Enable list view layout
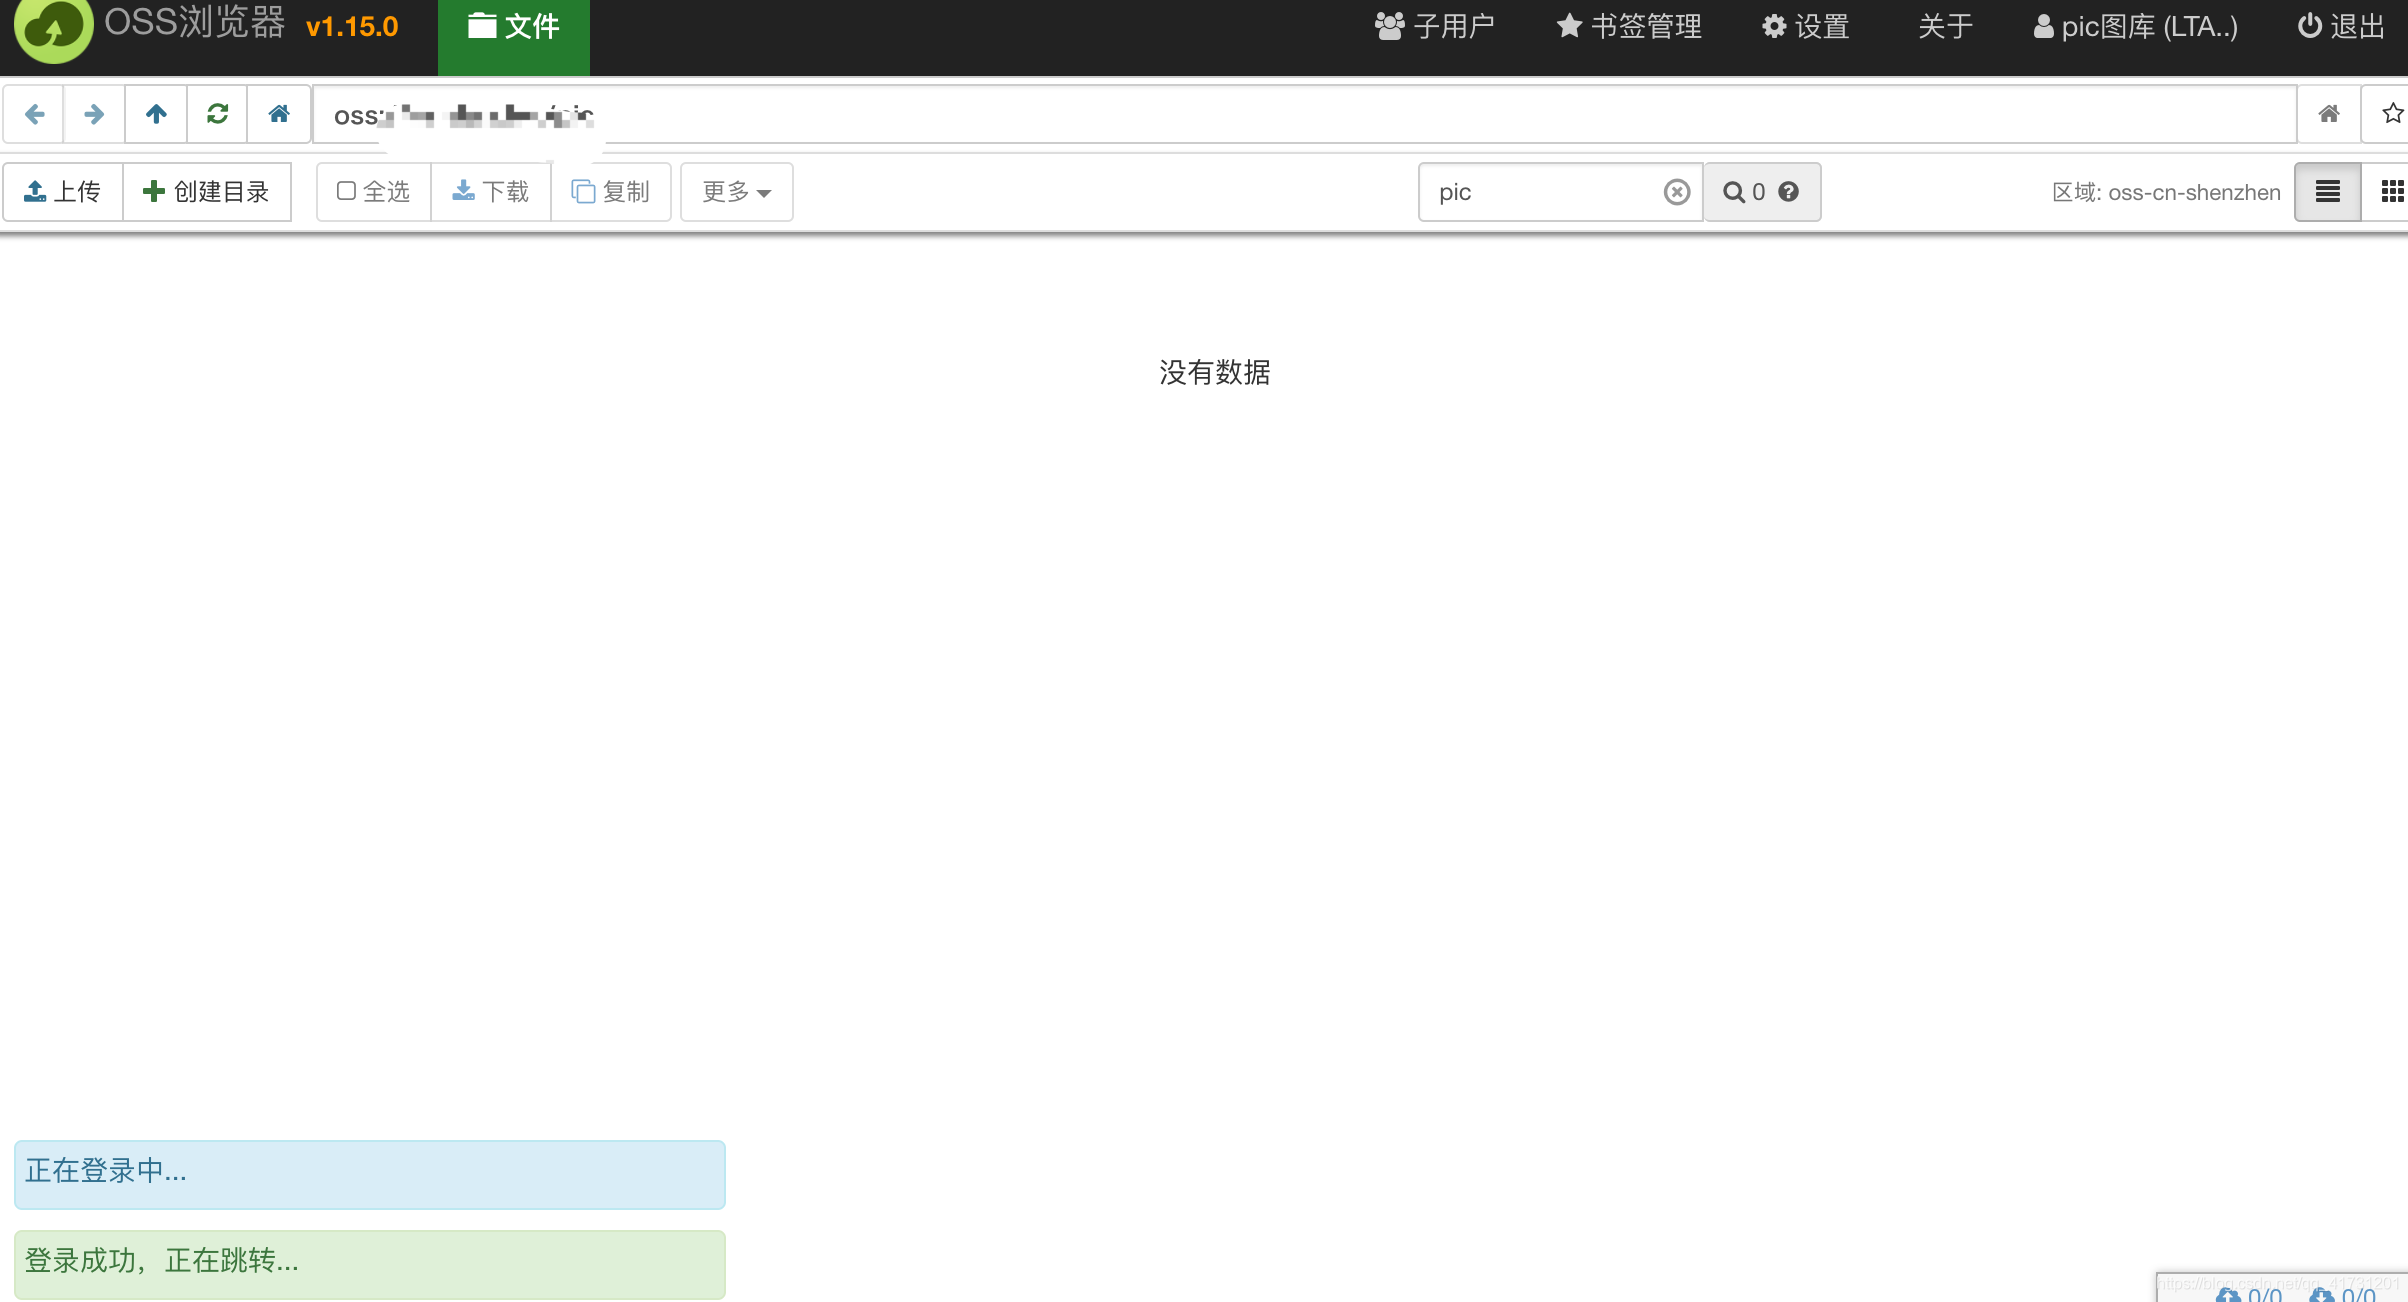Viewport: 2408px width, 1302px height. tap(2327, 190)
